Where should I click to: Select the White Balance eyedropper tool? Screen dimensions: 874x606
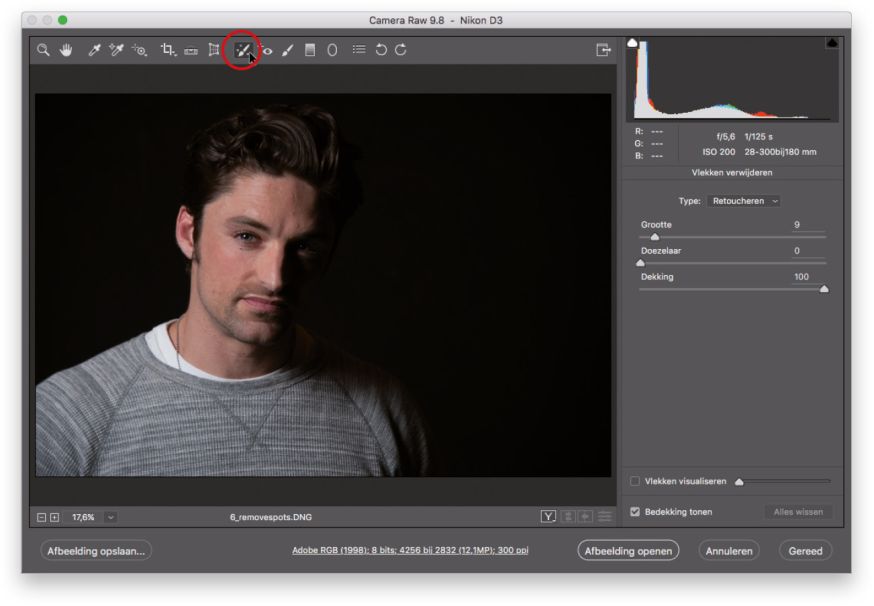[94, 50]
